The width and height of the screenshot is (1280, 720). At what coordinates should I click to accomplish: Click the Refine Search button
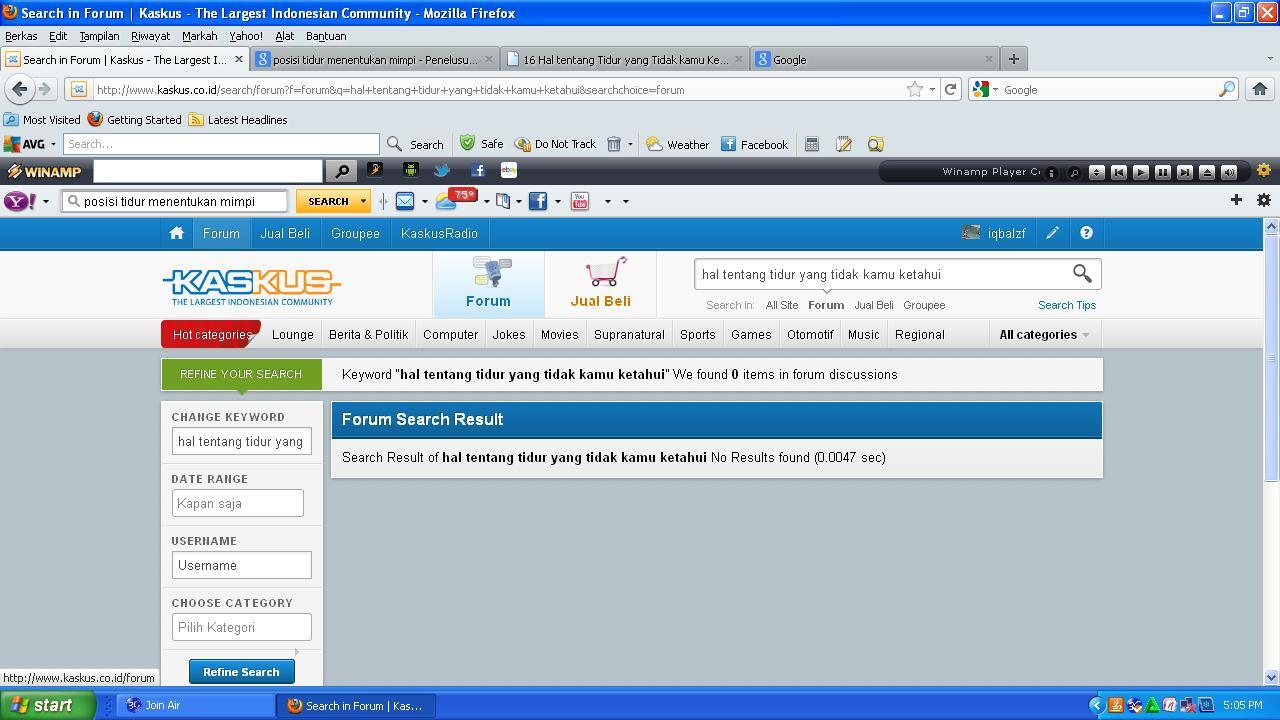241,672
